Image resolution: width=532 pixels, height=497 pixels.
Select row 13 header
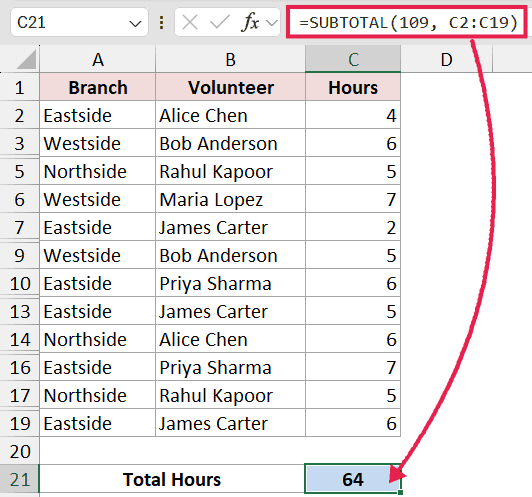pyautogui.click(x=20, y=311)
